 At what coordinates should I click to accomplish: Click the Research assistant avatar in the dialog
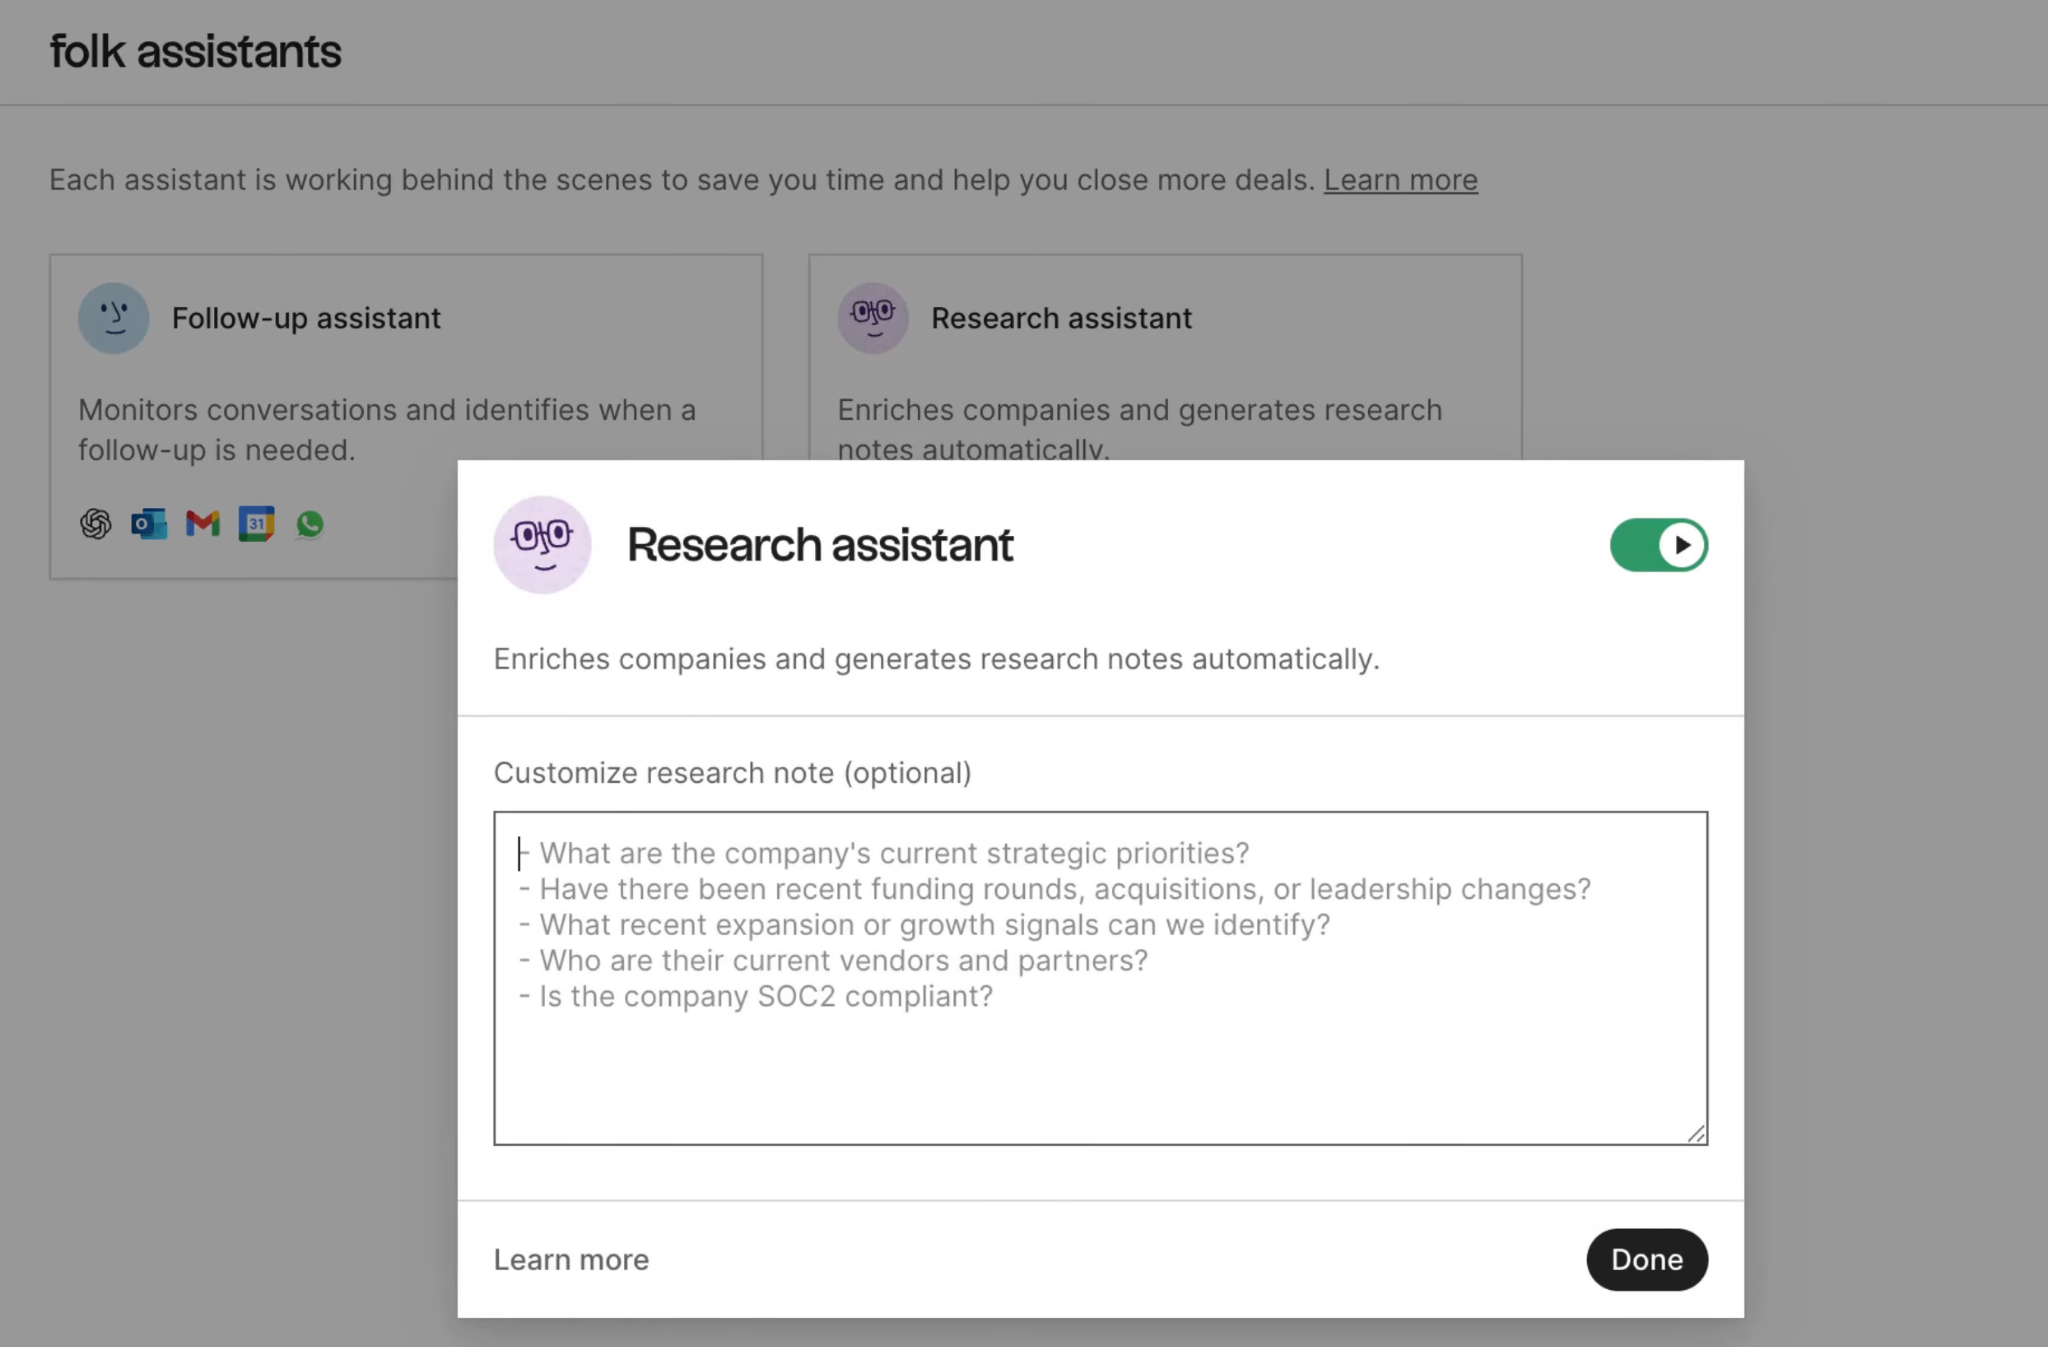click(x=543, y=545)
